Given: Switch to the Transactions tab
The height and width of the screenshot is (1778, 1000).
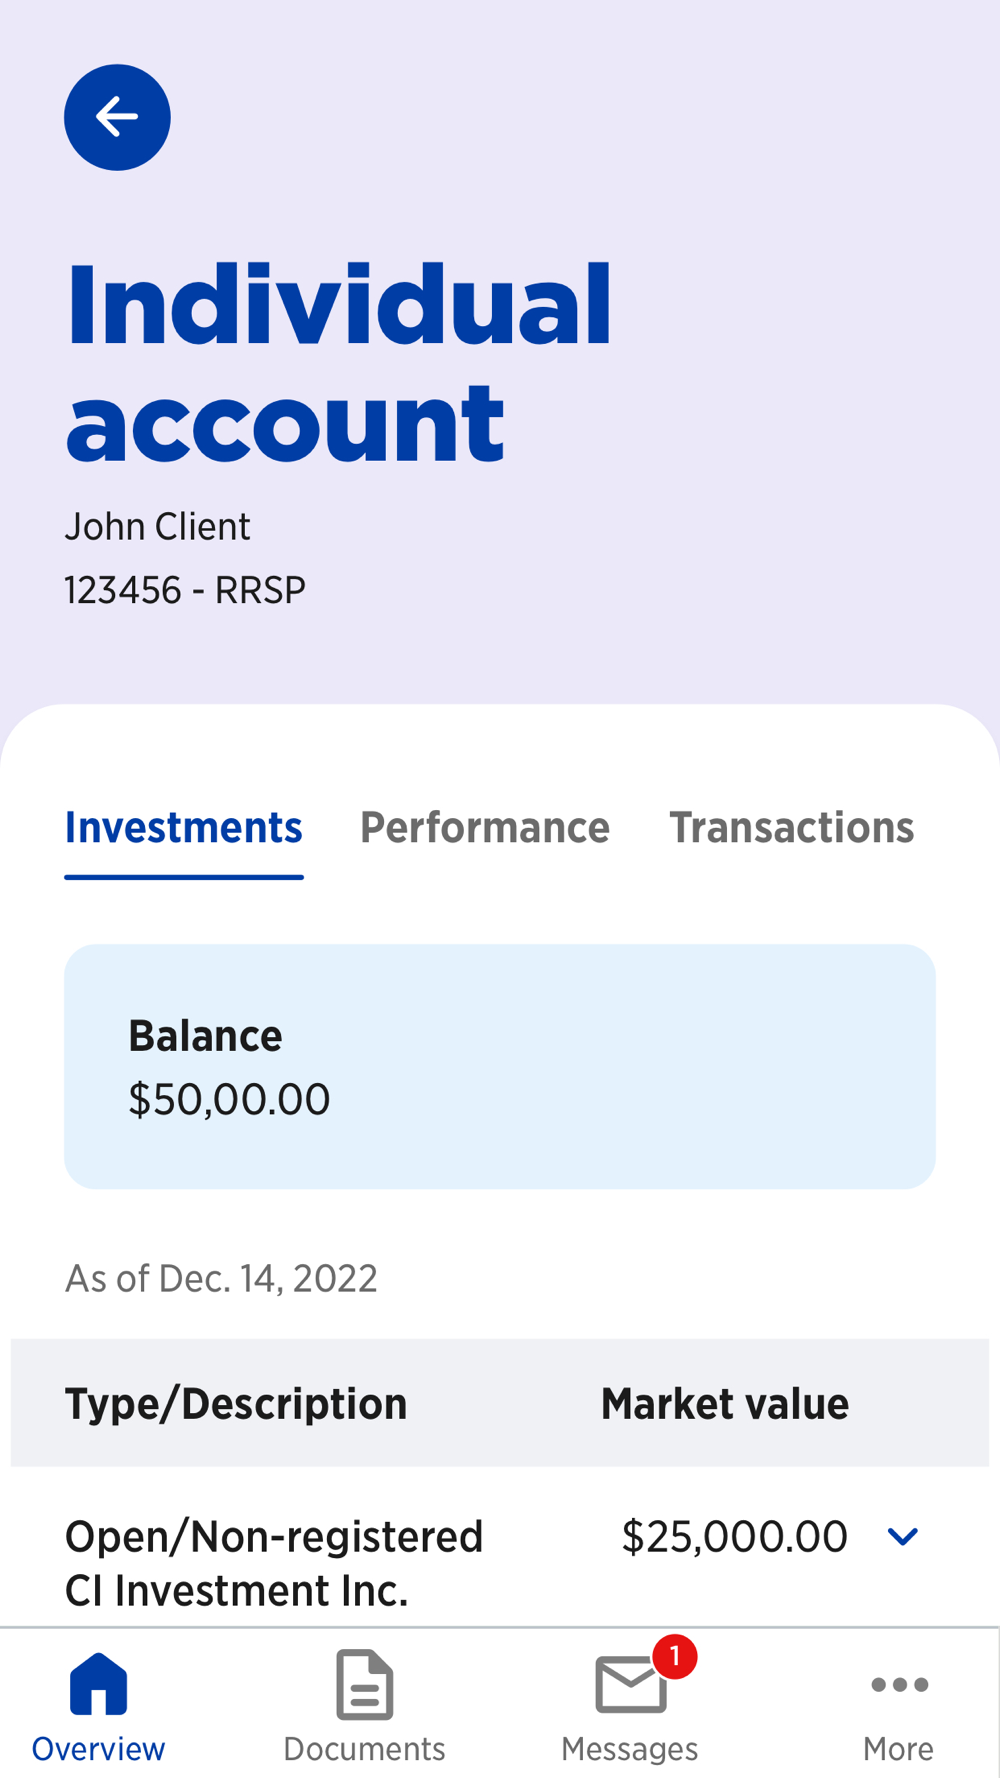Looking at the screenshot, I should [x=791, y=828].
